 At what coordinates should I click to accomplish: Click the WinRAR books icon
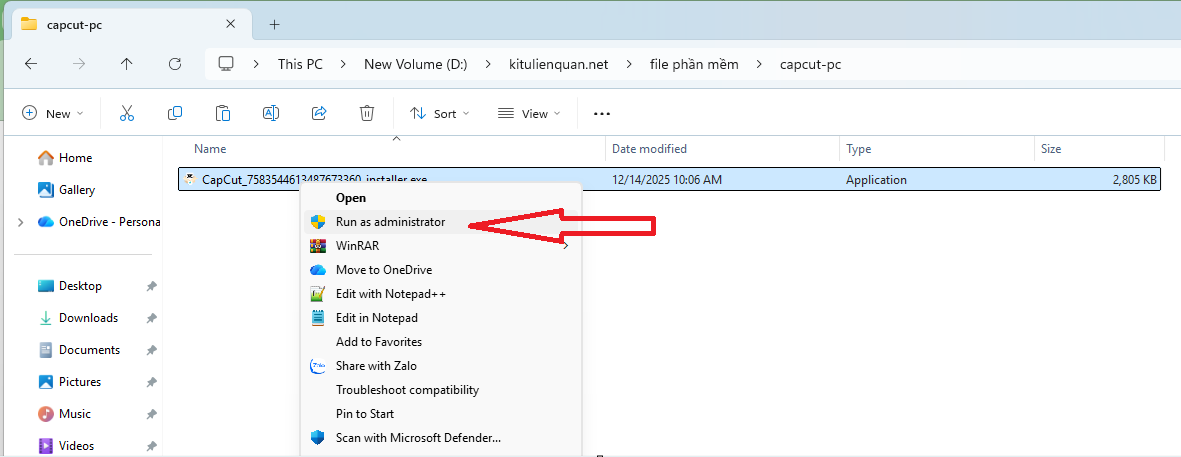pyautogui.click(x=318, y=245)
